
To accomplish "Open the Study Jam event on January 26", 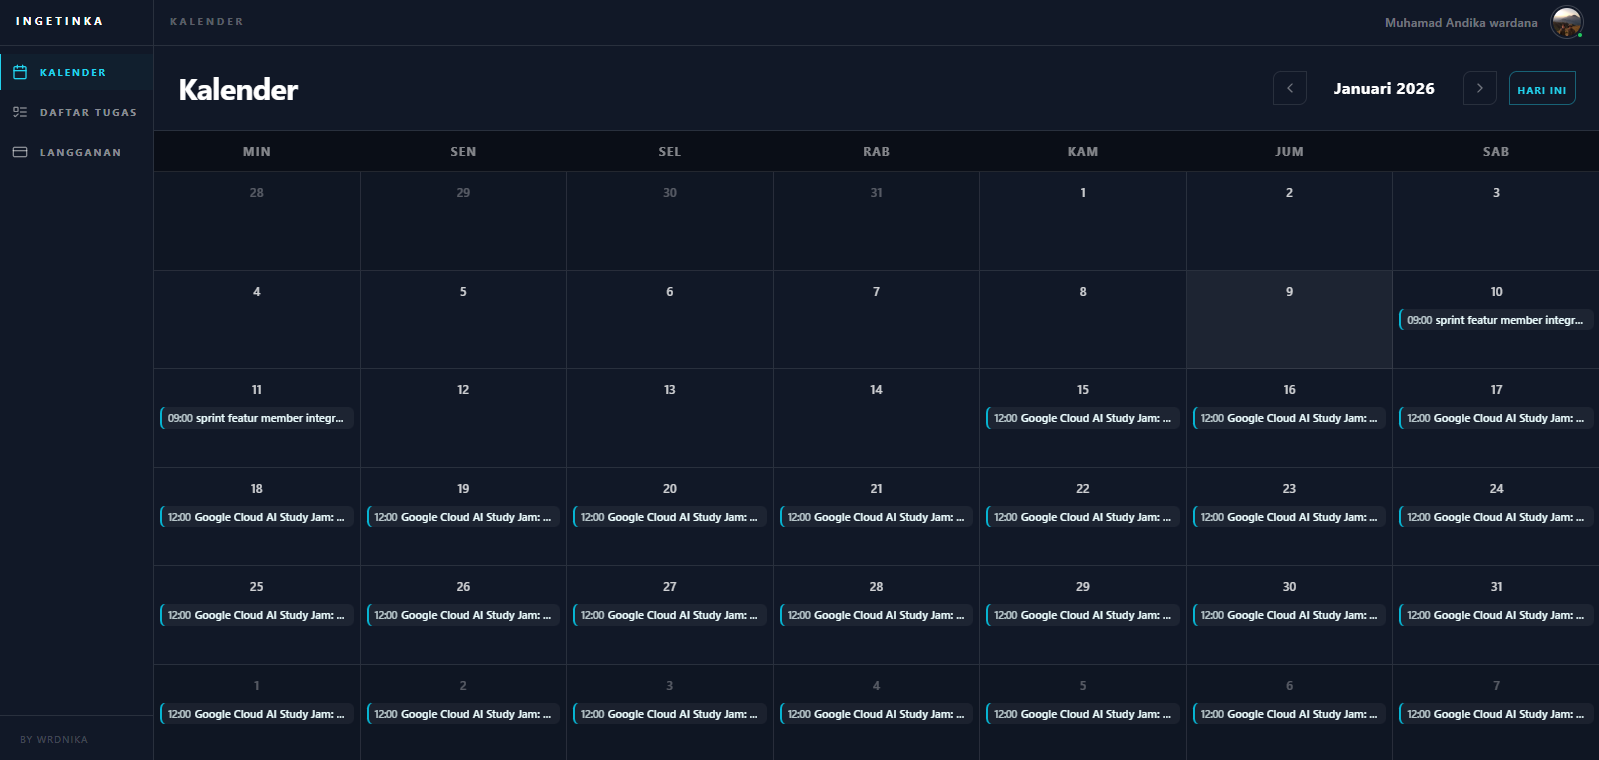I will tap(463, 615).
